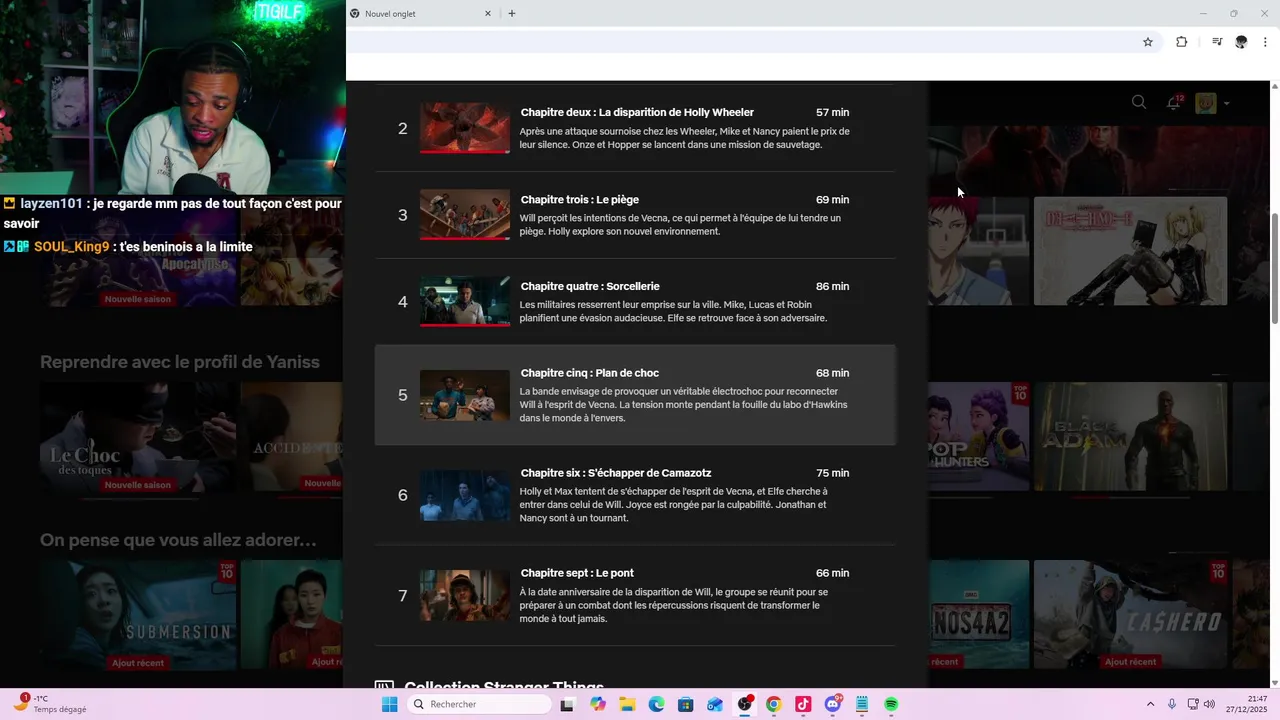The height and width of the screenshot is (720, 1280).
Task: Select title Chapitre quatre : Sorcellerie
Action: click(x=590, y=286)
